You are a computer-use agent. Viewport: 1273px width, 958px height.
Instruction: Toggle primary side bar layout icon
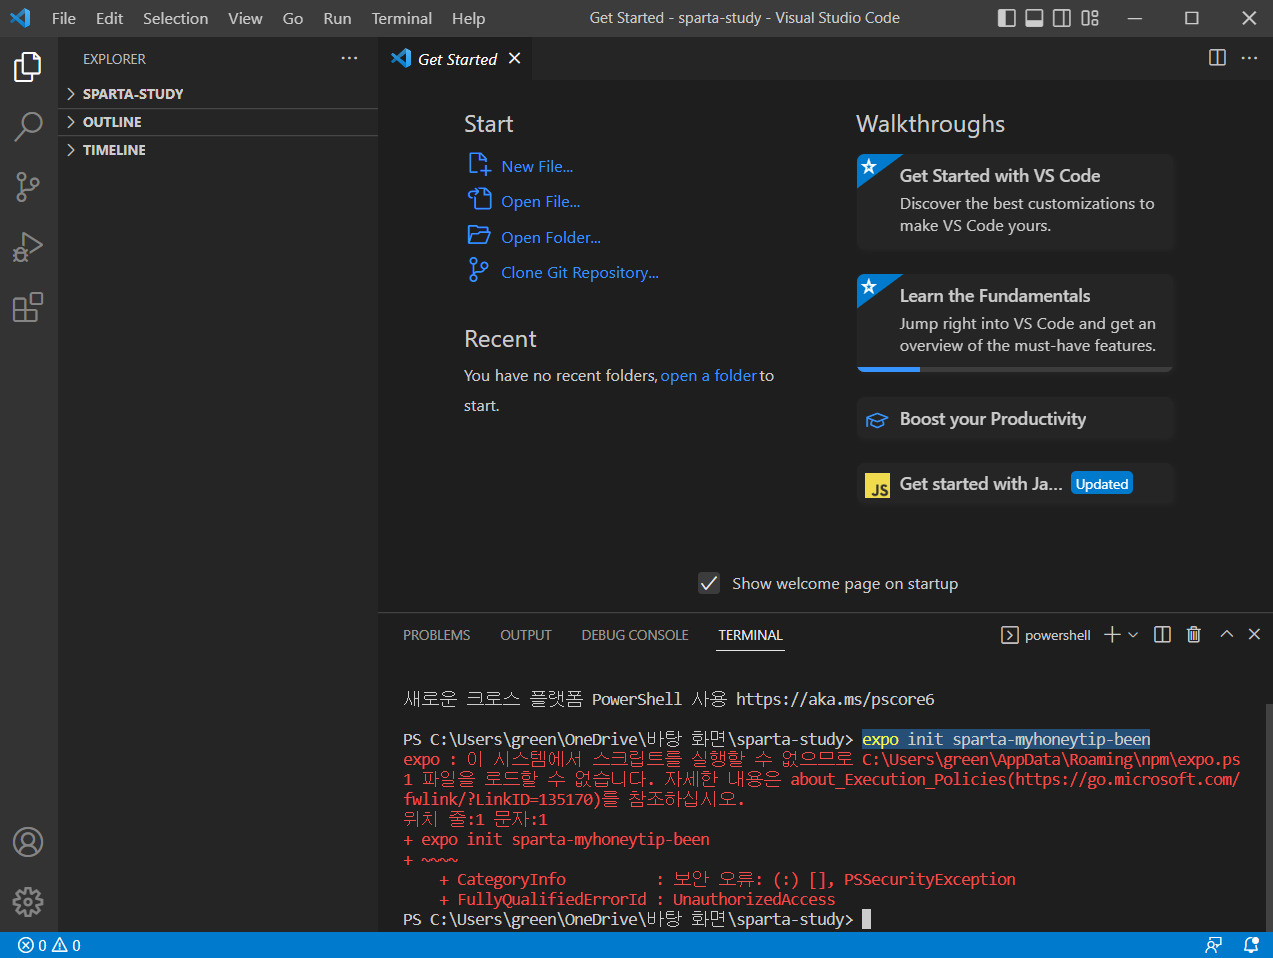(x=1007, y=18)
